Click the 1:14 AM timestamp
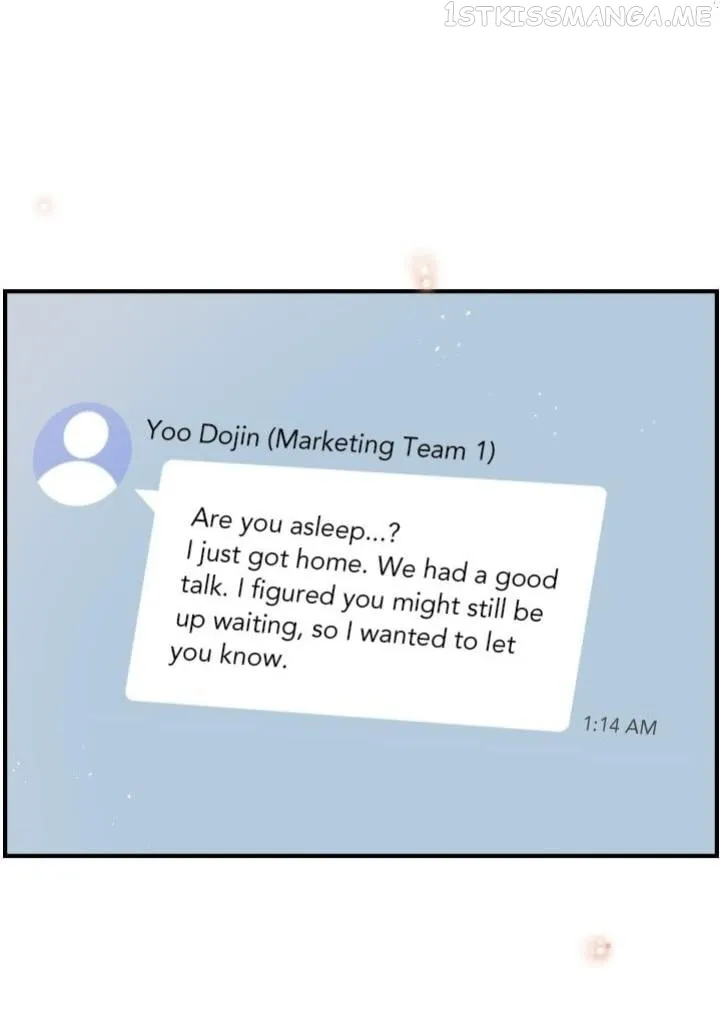Image resolution: width=720 pixels, height=1034 pixels. (x=620, y=725)
